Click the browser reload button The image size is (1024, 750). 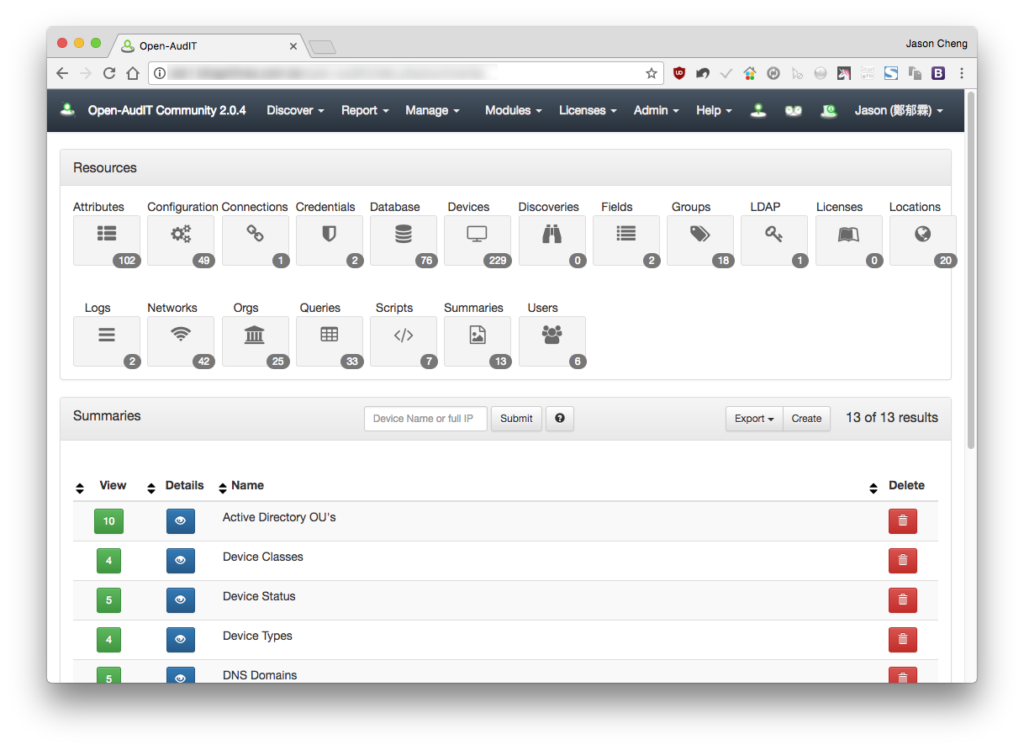109,73
